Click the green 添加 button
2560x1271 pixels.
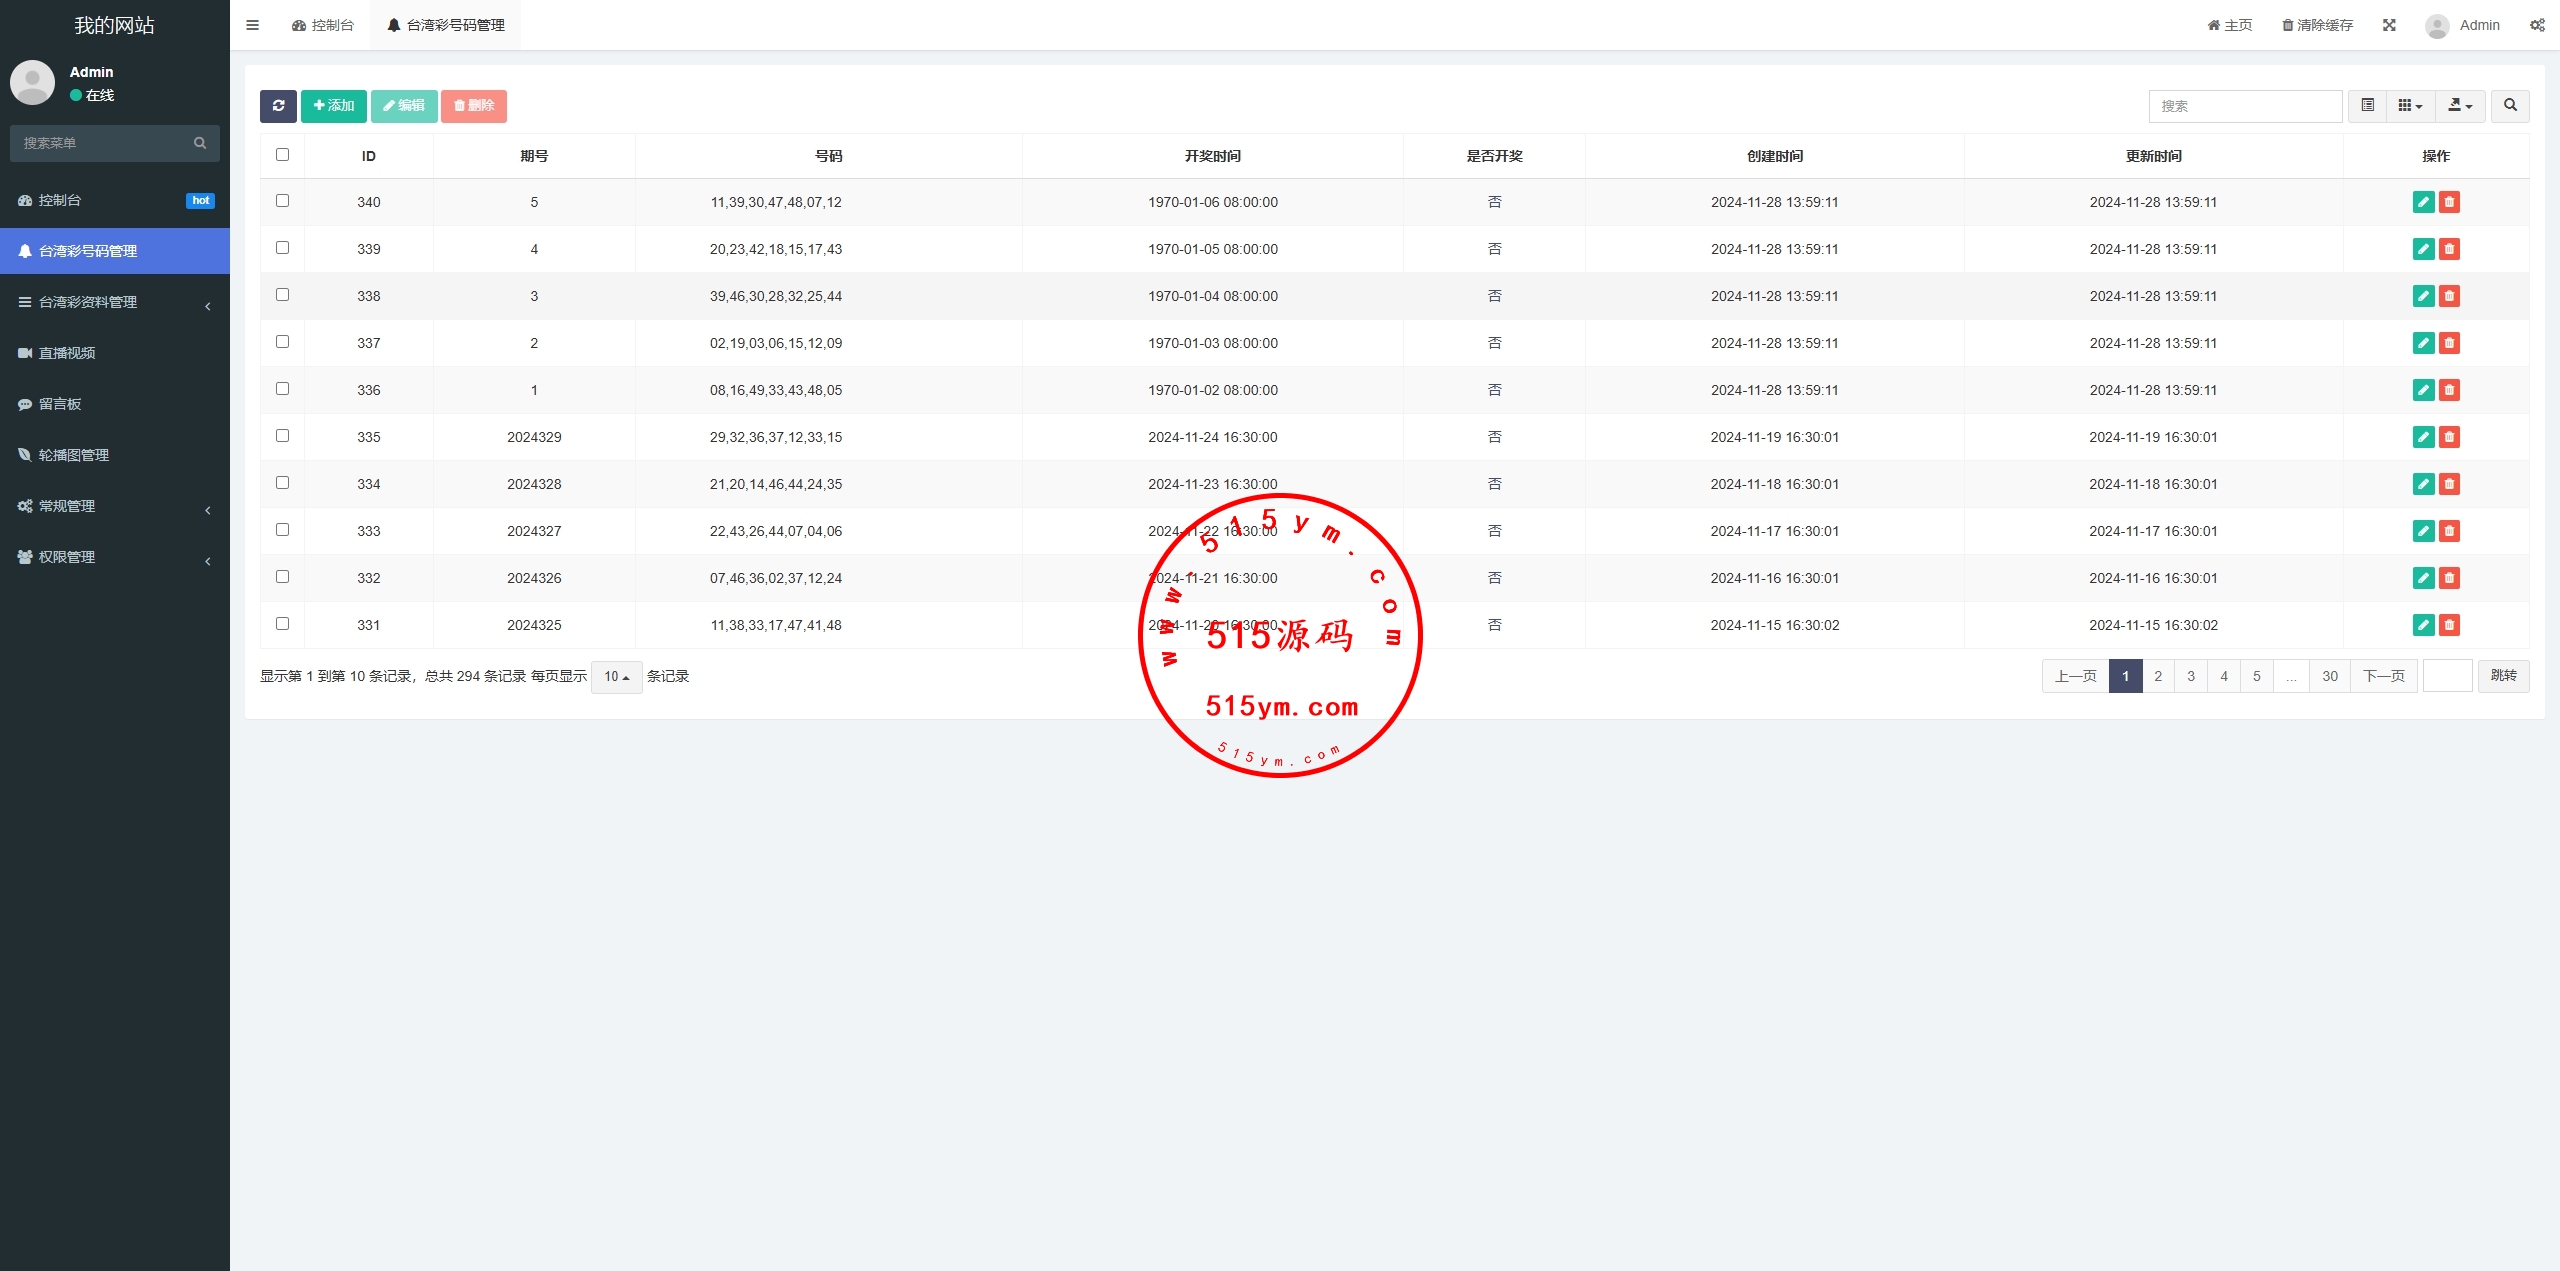333,106
